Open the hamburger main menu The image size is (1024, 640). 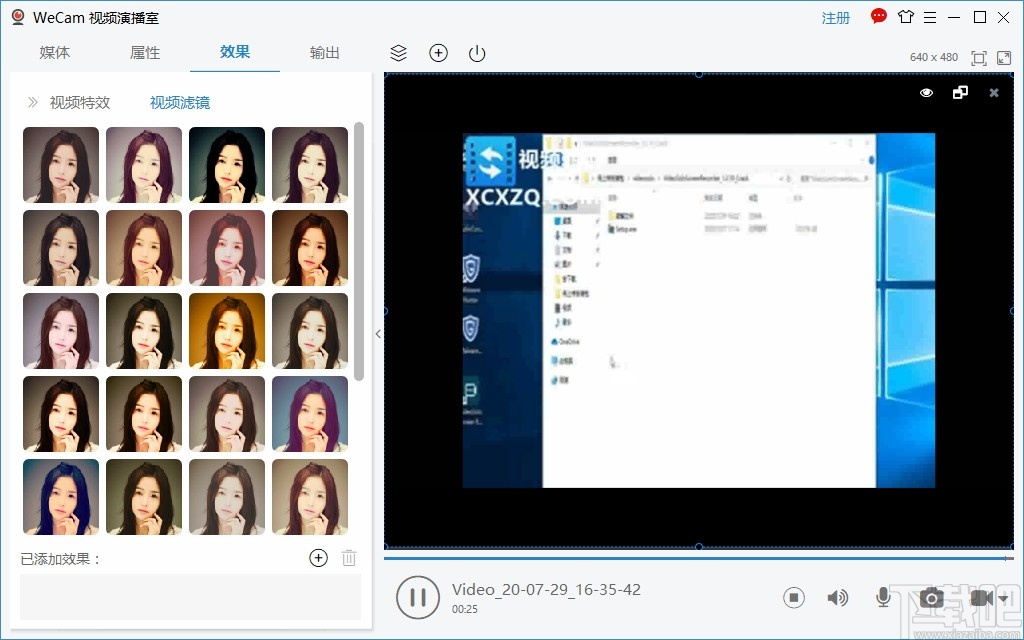[931, 17]
